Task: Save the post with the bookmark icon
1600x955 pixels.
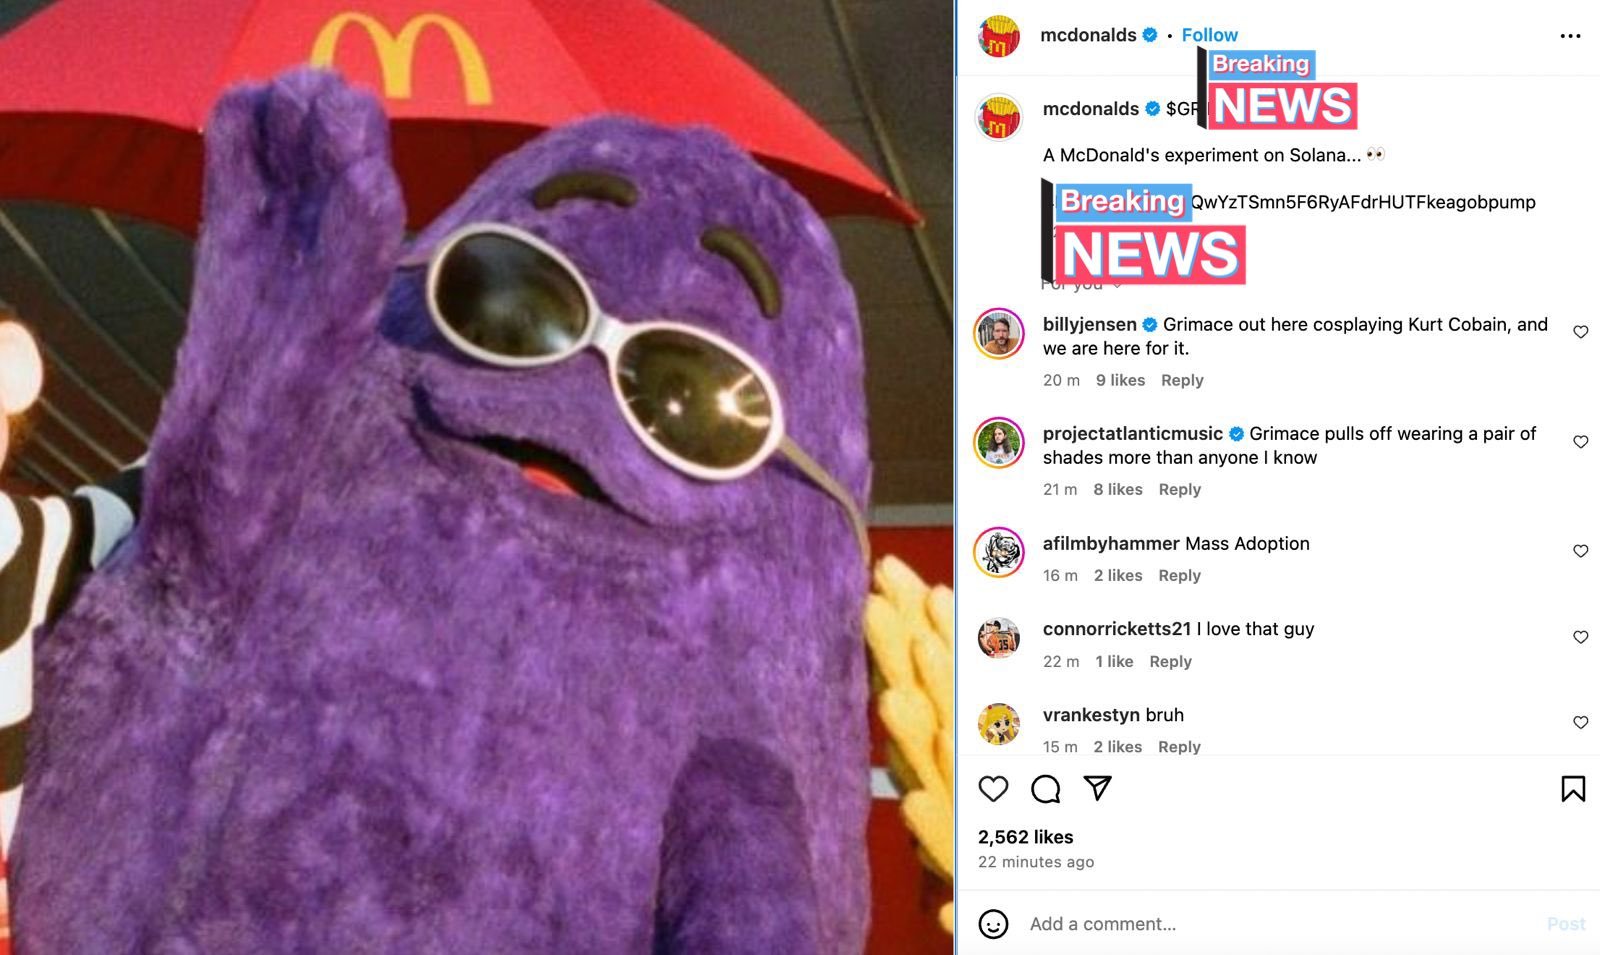Action: [1573, 789]
